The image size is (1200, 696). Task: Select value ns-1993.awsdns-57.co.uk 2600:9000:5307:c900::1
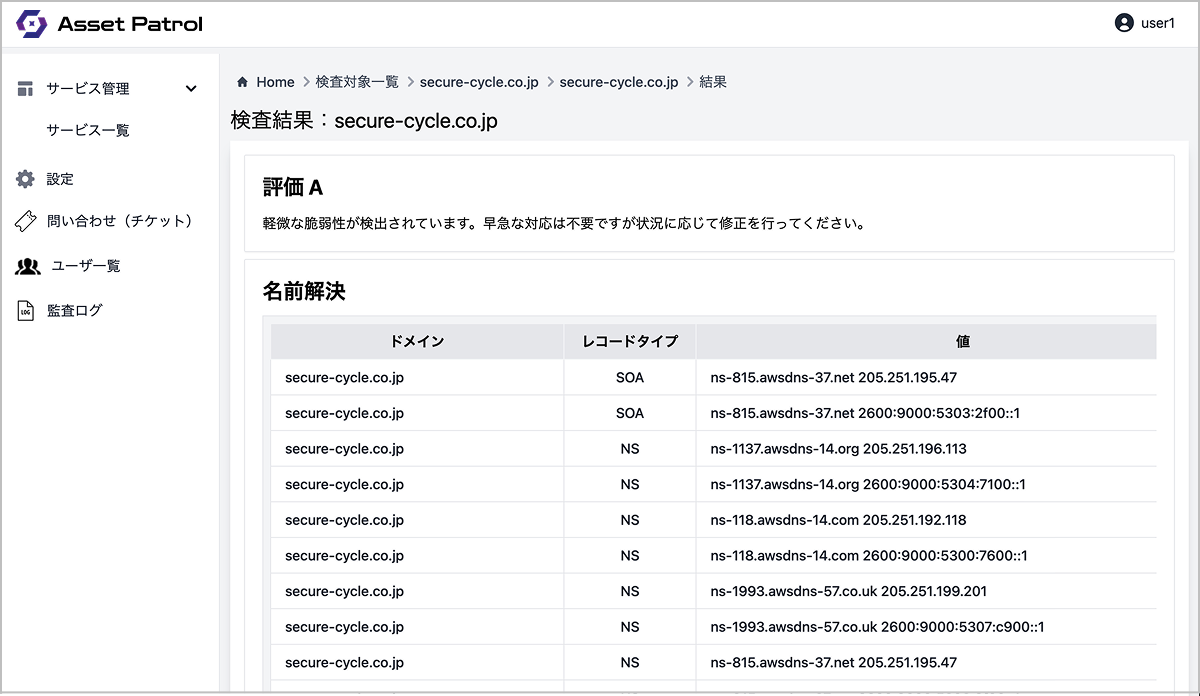[877, 628]
